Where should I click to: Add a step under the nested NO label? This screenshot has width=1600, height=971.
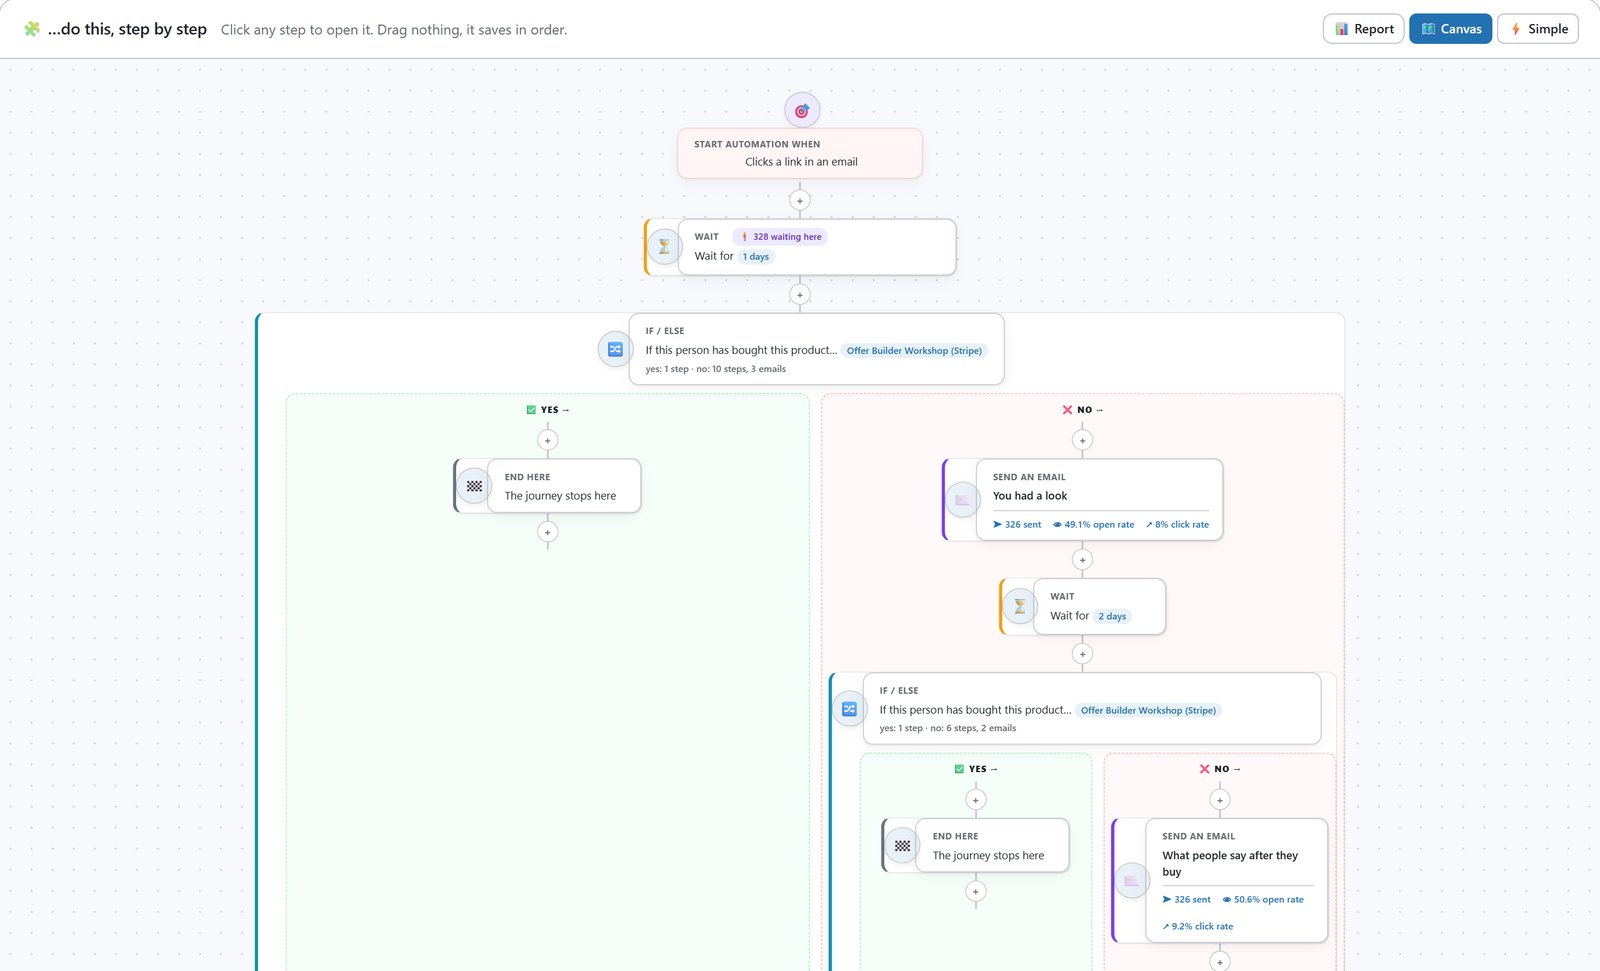(x=1219, y=800)
